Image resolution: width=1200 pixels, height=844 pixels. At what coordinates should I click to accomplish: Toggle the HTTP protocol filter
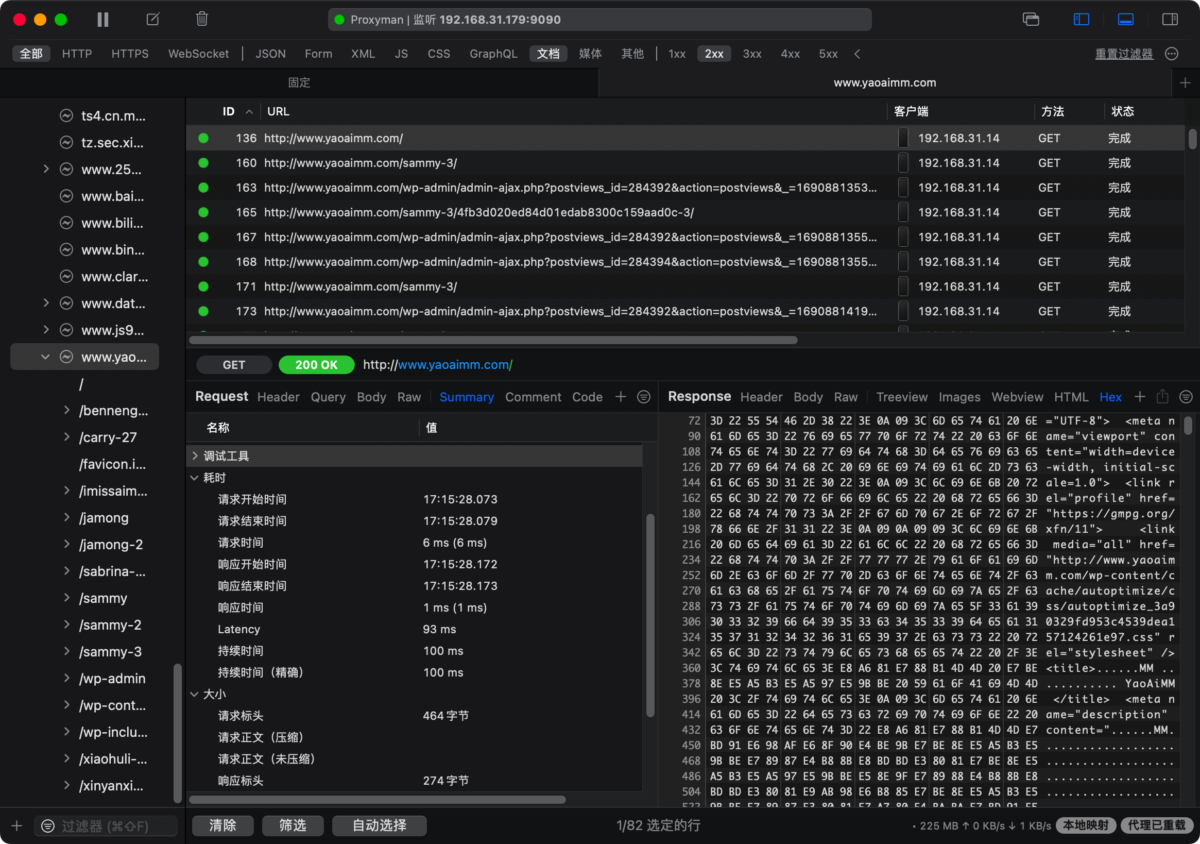77,54
